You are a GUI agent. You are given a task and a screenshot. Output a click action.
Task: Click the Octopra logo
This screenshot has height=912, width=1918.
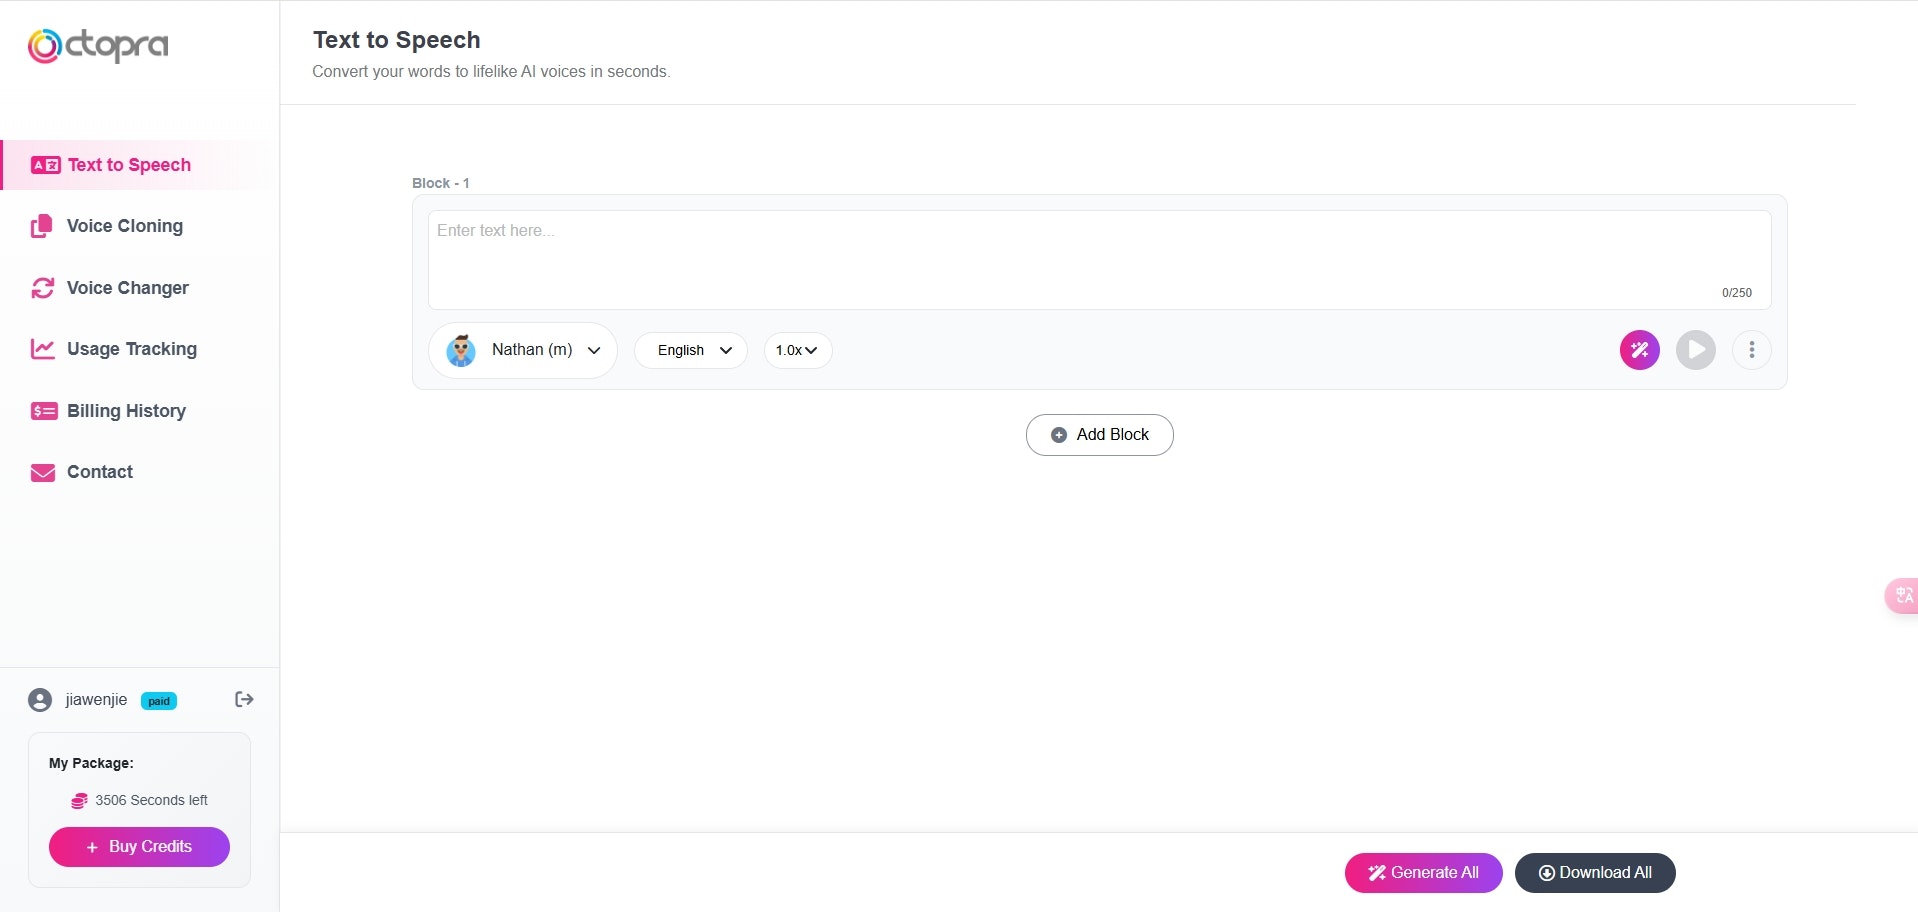[98, 45]
